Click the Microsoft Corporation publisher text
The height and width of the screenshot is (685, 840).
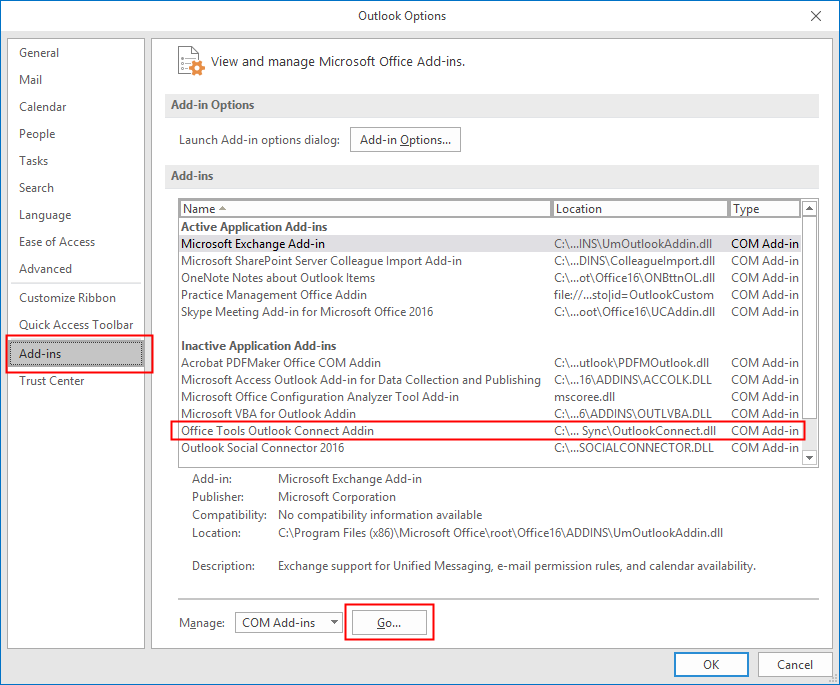(336, 497)
